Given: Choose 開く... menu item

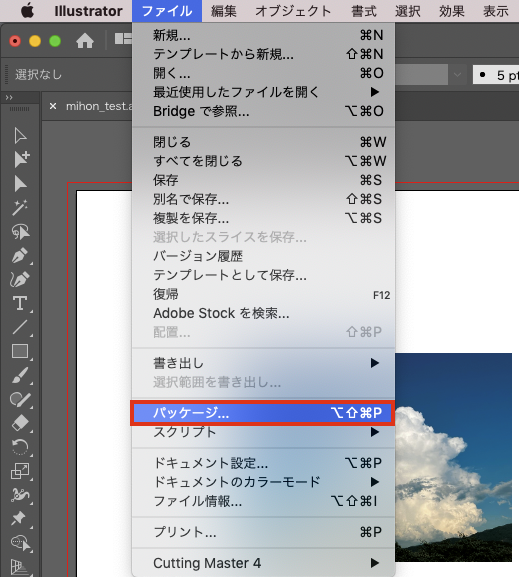Looking at the screenshot, I should pos(263,73).
